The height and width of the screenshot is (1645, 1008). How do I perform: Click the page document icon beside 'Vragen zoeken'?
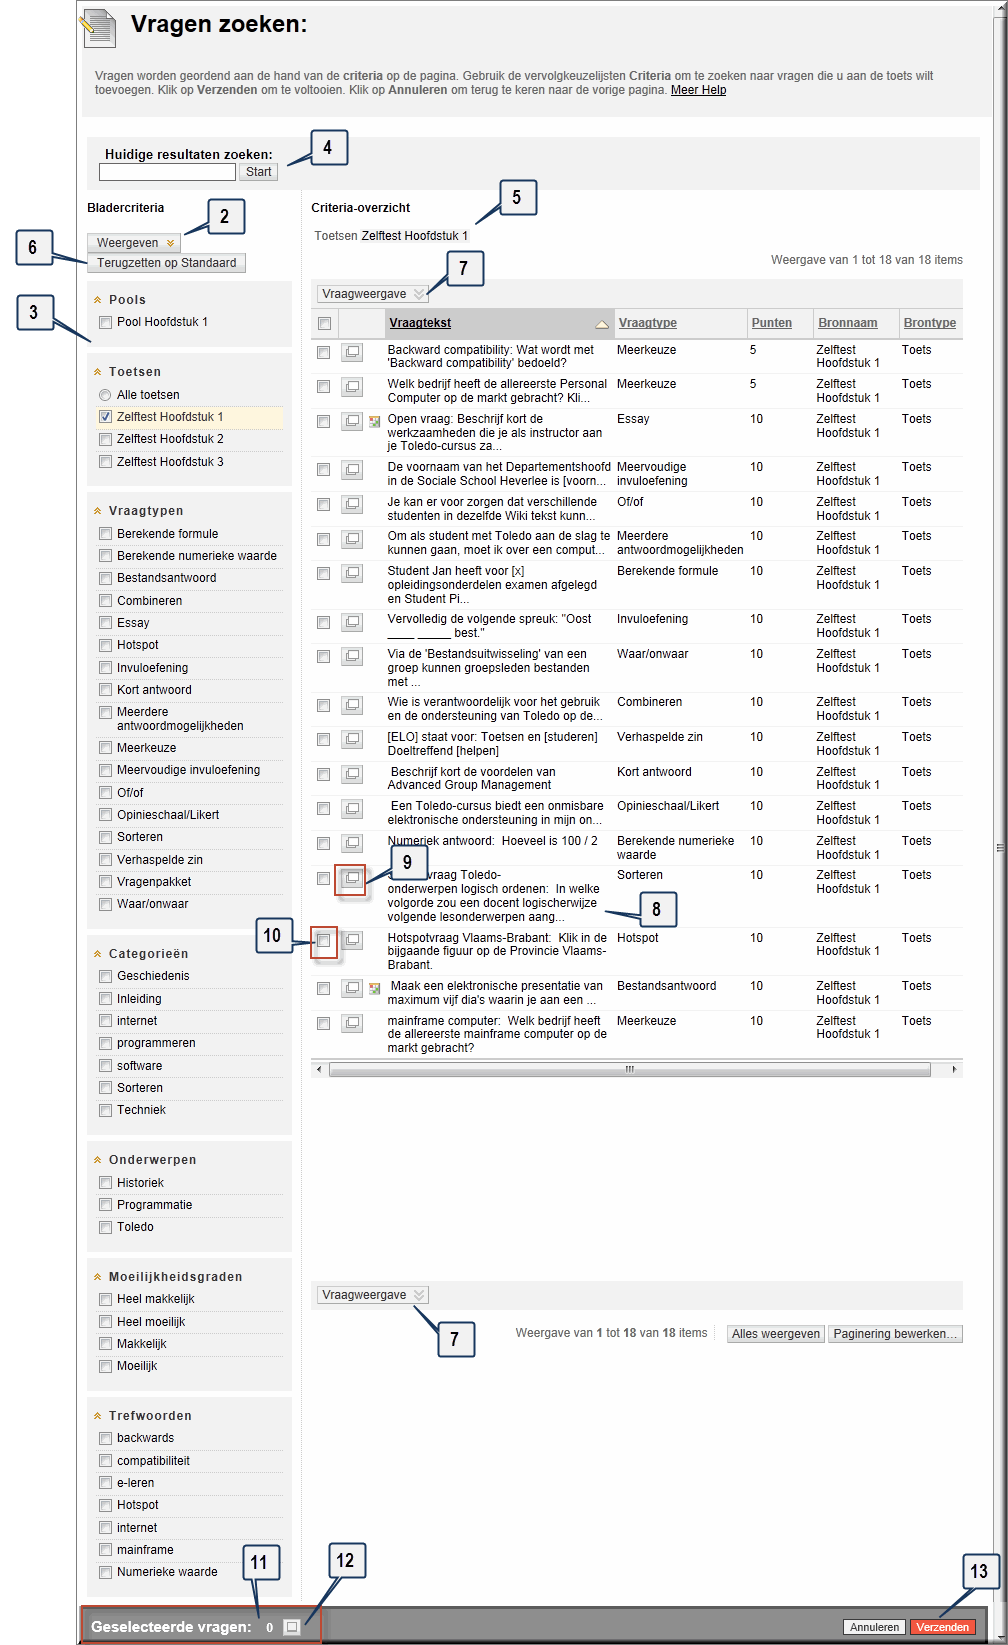(99, 28)
